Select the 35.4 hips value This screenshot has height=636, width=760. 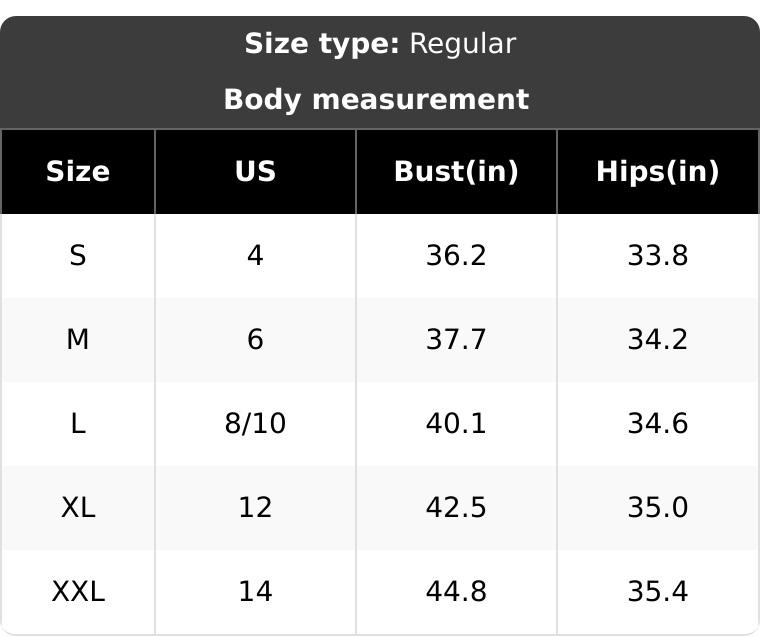click(657, 592)
